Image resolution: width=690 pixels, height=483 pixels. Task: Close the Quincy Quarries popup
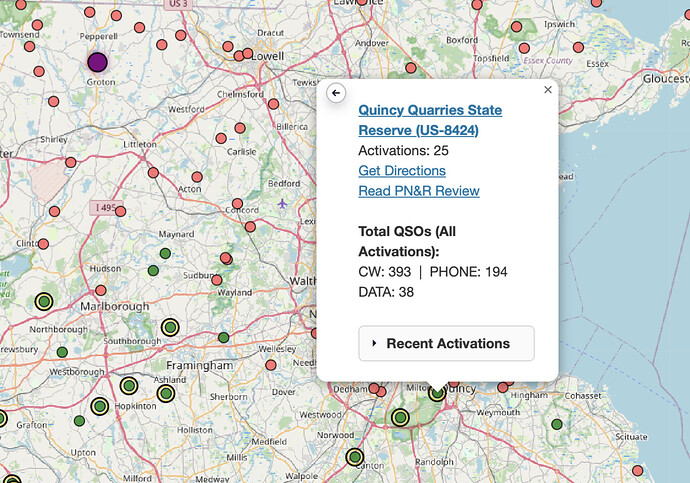(547, 90)
